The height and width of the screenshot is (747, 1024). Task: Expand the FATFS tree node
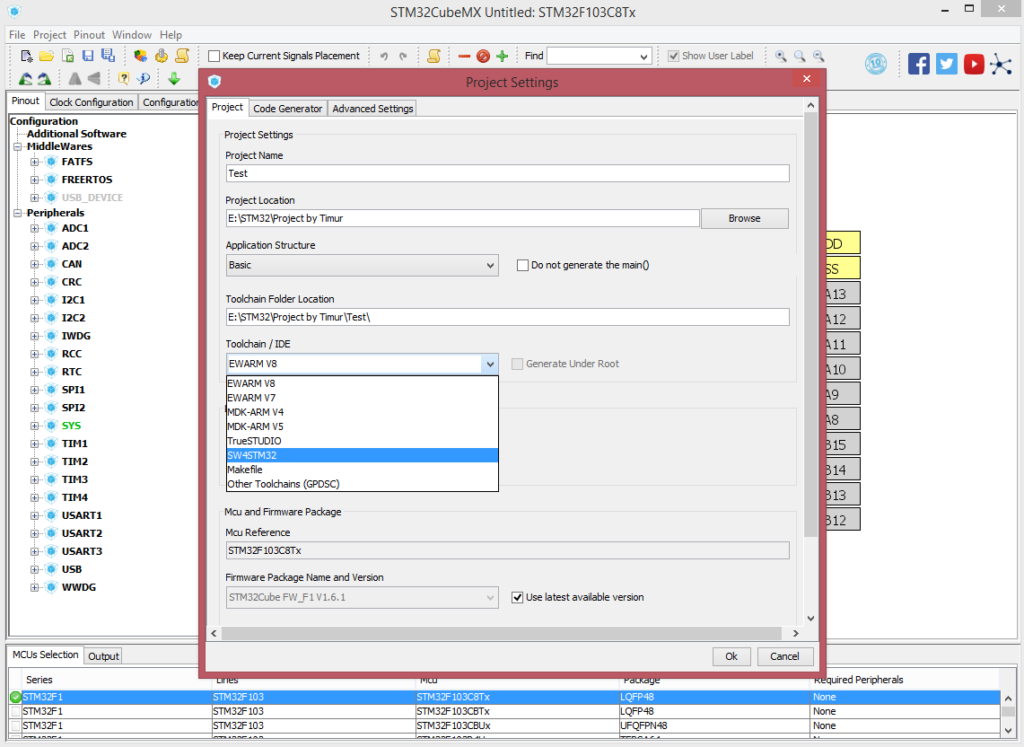tap(35, 162)
